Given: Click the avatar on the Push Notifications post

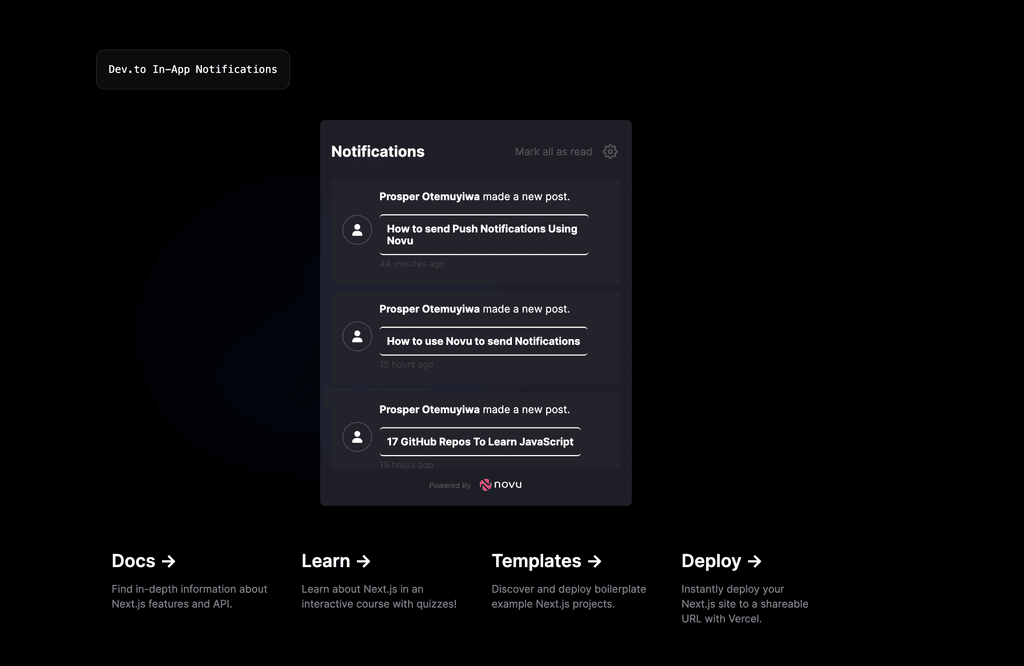Looking at the screenshot, I should tap(357, 230).
